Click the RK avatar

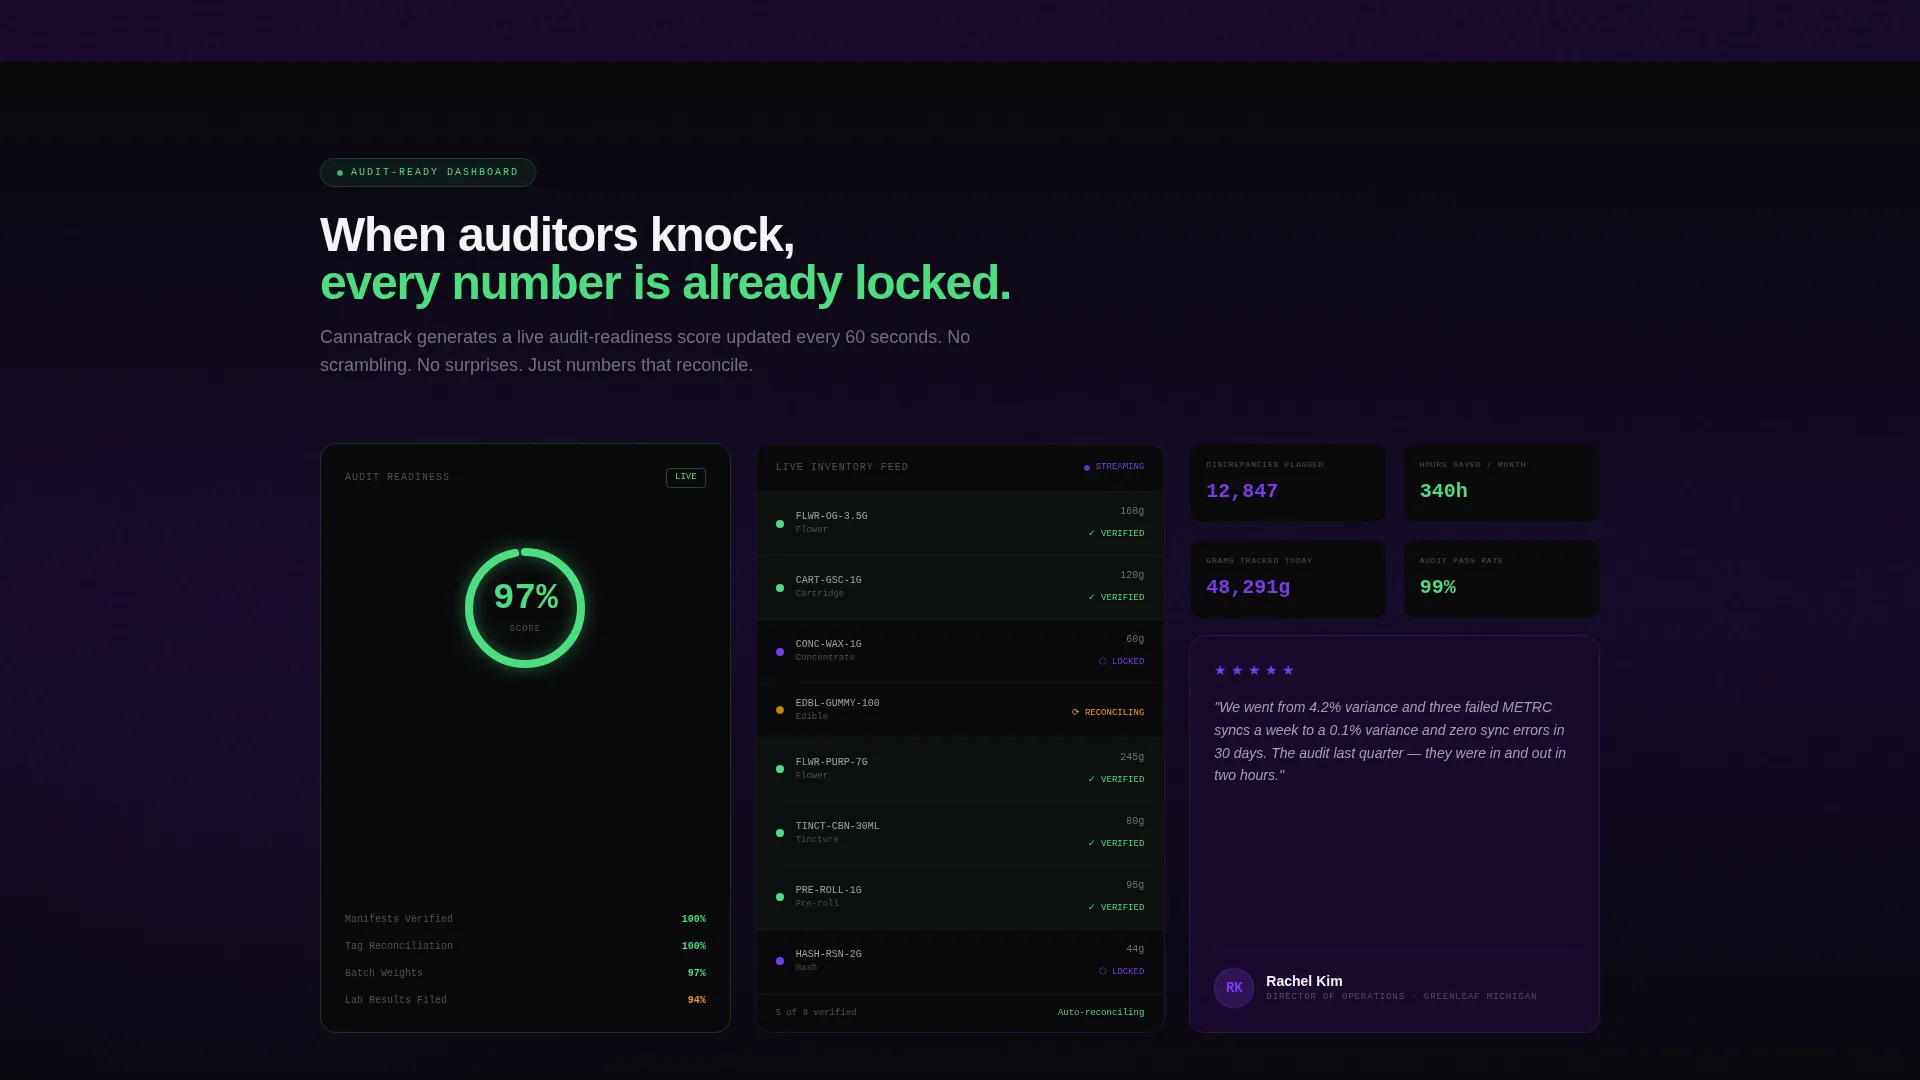point(1234,988)
